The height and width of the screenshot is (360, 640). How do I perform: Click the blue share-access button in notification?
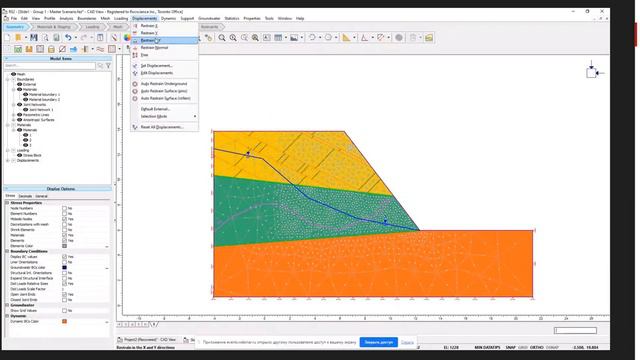point(379,342)
